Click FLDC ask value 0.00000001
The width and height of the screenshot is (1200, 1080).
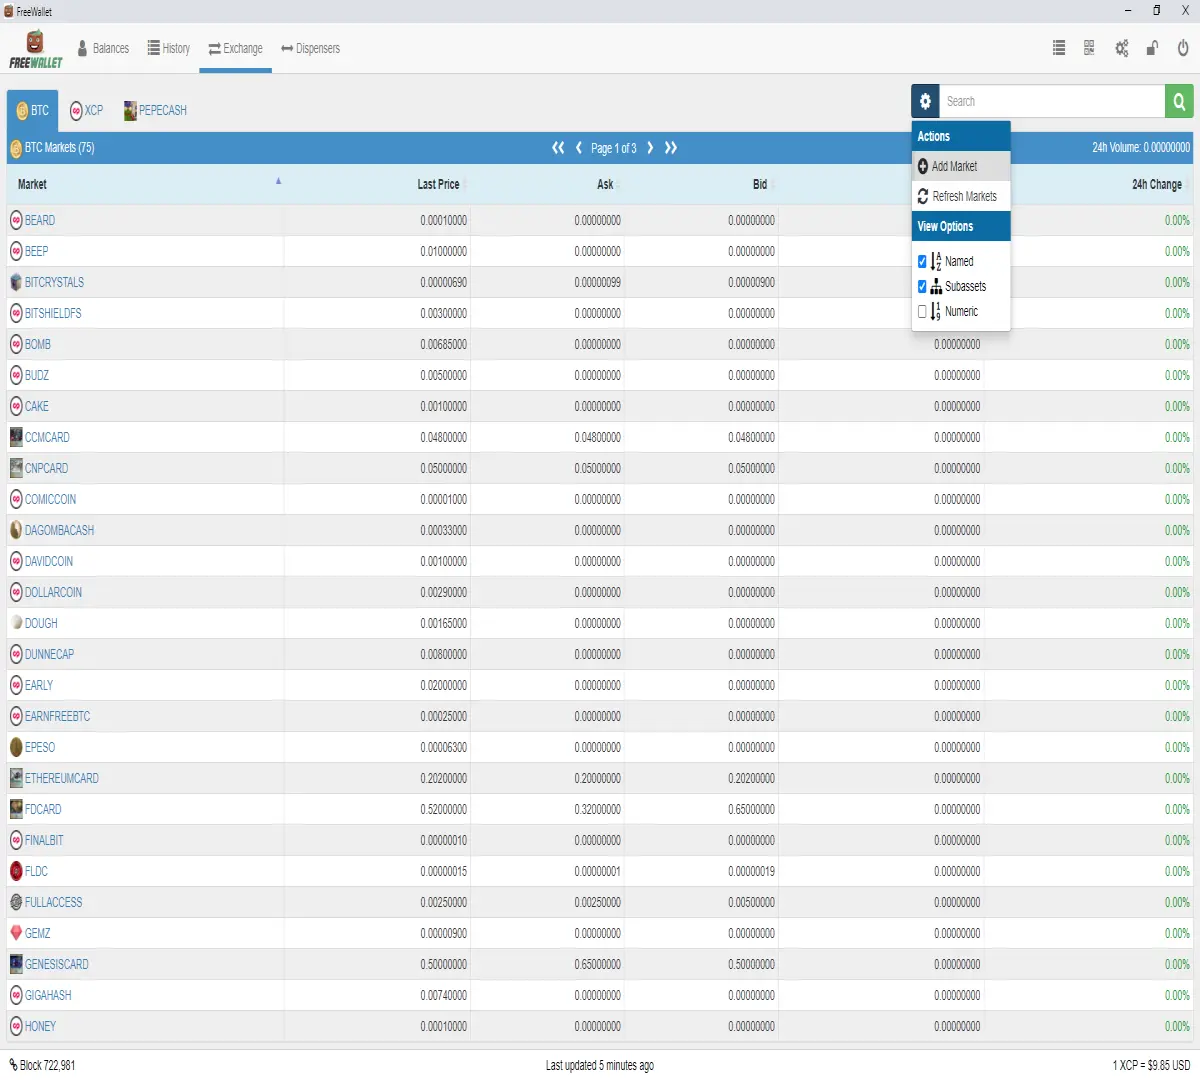pos(597,871)
